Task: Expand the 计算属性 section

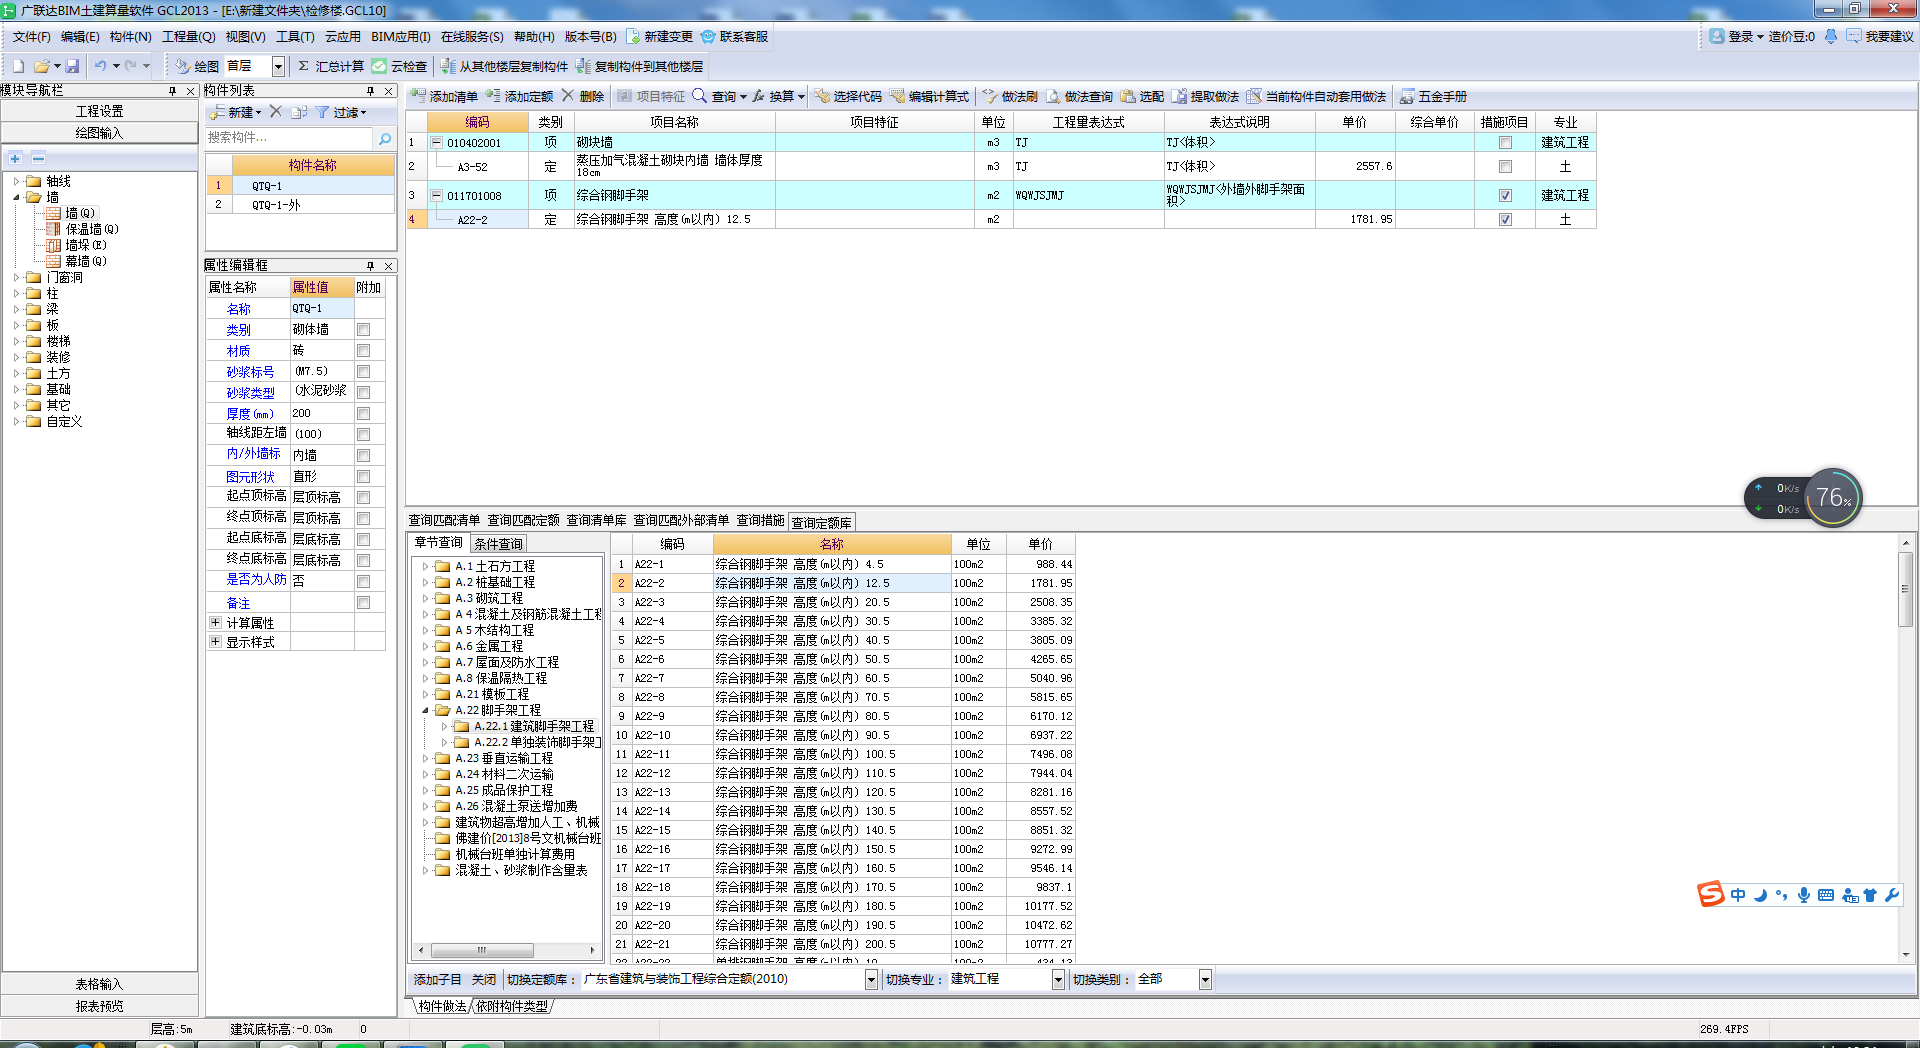Action: 215,622
